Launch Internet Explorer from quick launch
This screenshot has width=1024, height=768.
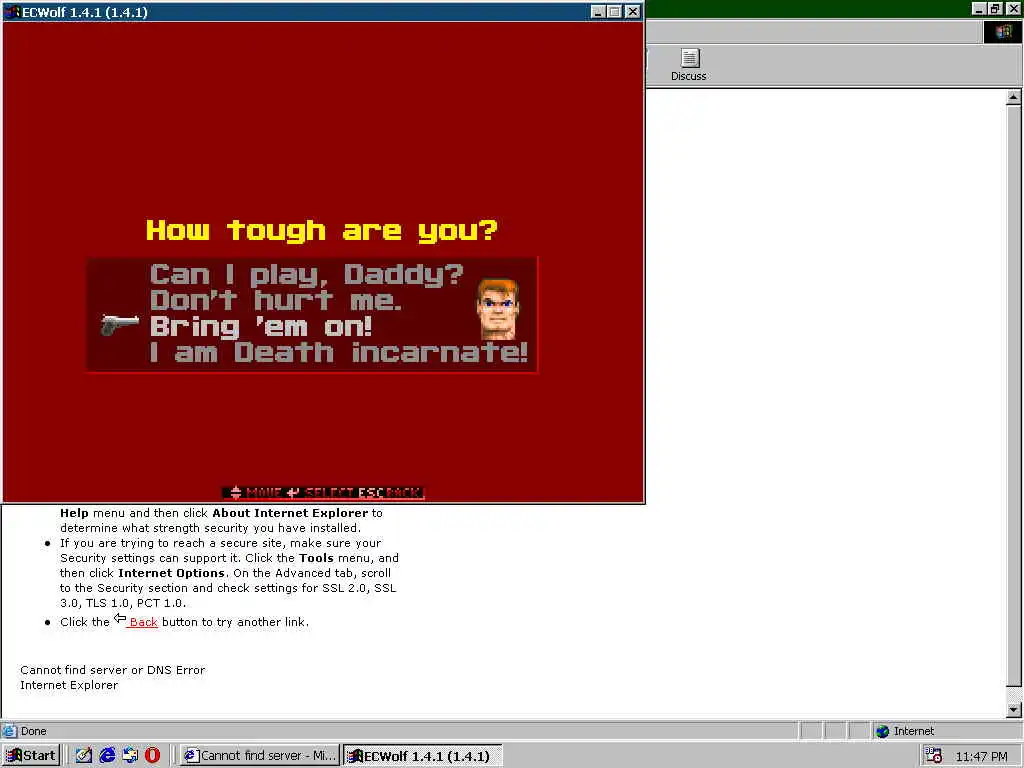click(x=107, y=756)
